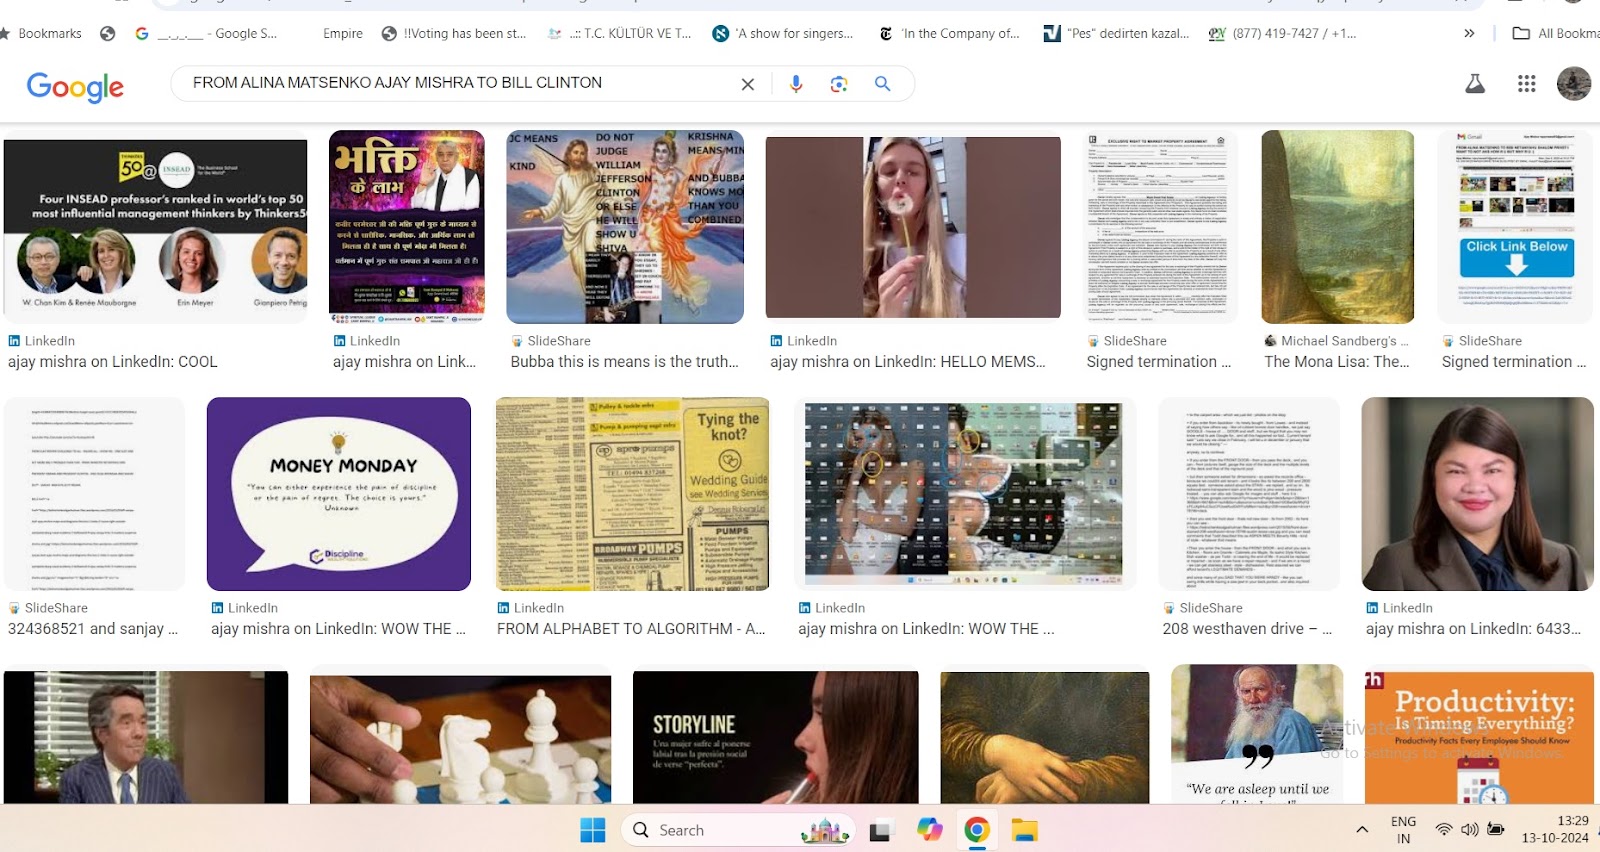Open the Empire bookmark
The width and height of the screenshot is (1600, 852).
tap(342, 33)
